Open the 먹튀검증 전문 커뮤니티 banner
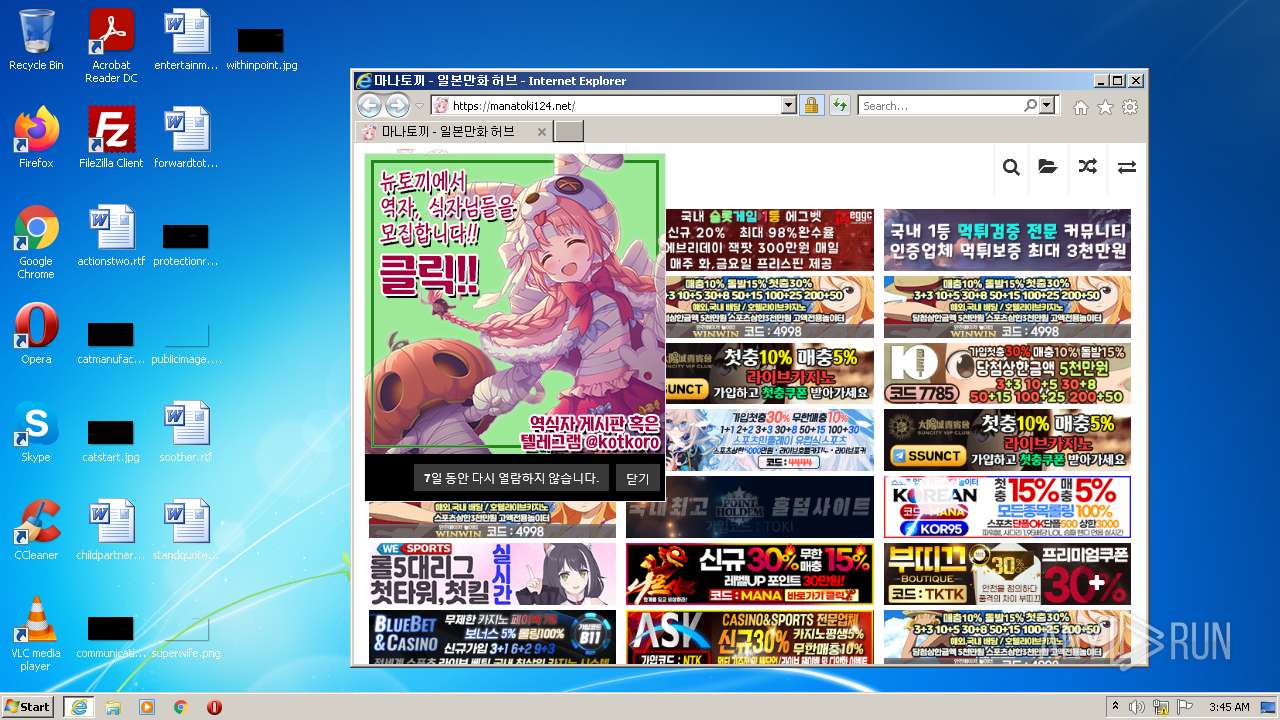 (1007, 239)
